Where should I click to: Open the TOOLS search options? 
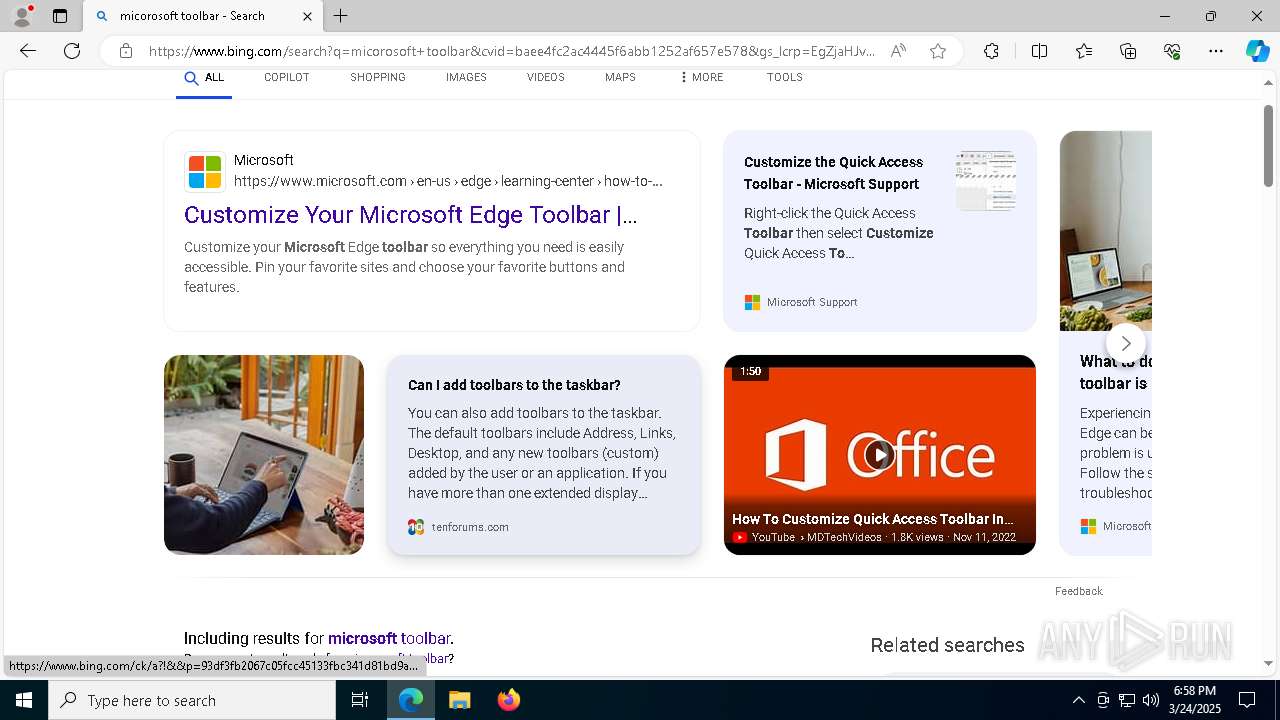(785, 78)
